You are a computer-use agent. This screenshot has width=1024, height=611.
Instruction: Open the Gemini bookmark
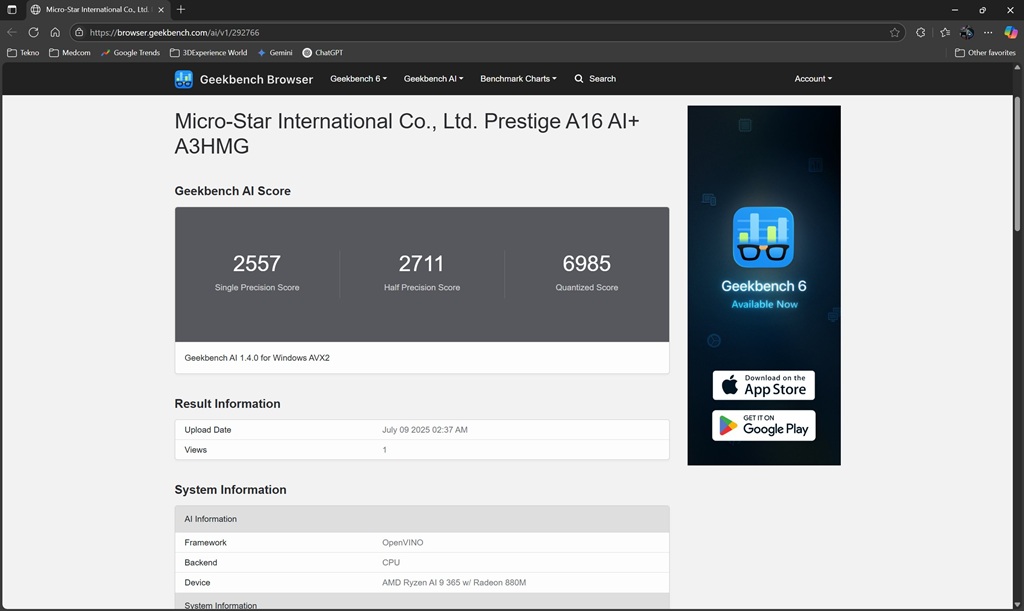pos(275,53)
